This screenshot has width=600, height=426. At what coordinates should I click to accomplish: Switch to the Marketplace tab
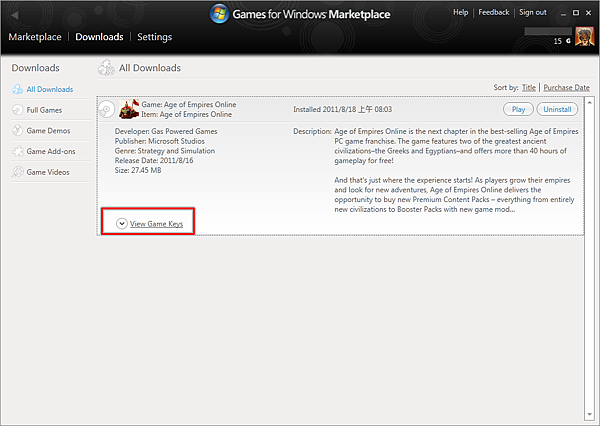pyautogui.click(x=35, y=37)
